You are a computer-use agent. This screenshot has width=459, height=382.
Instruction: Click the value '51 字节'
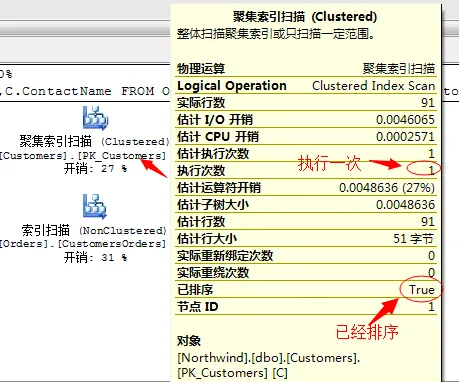click(x=414, y=239)
